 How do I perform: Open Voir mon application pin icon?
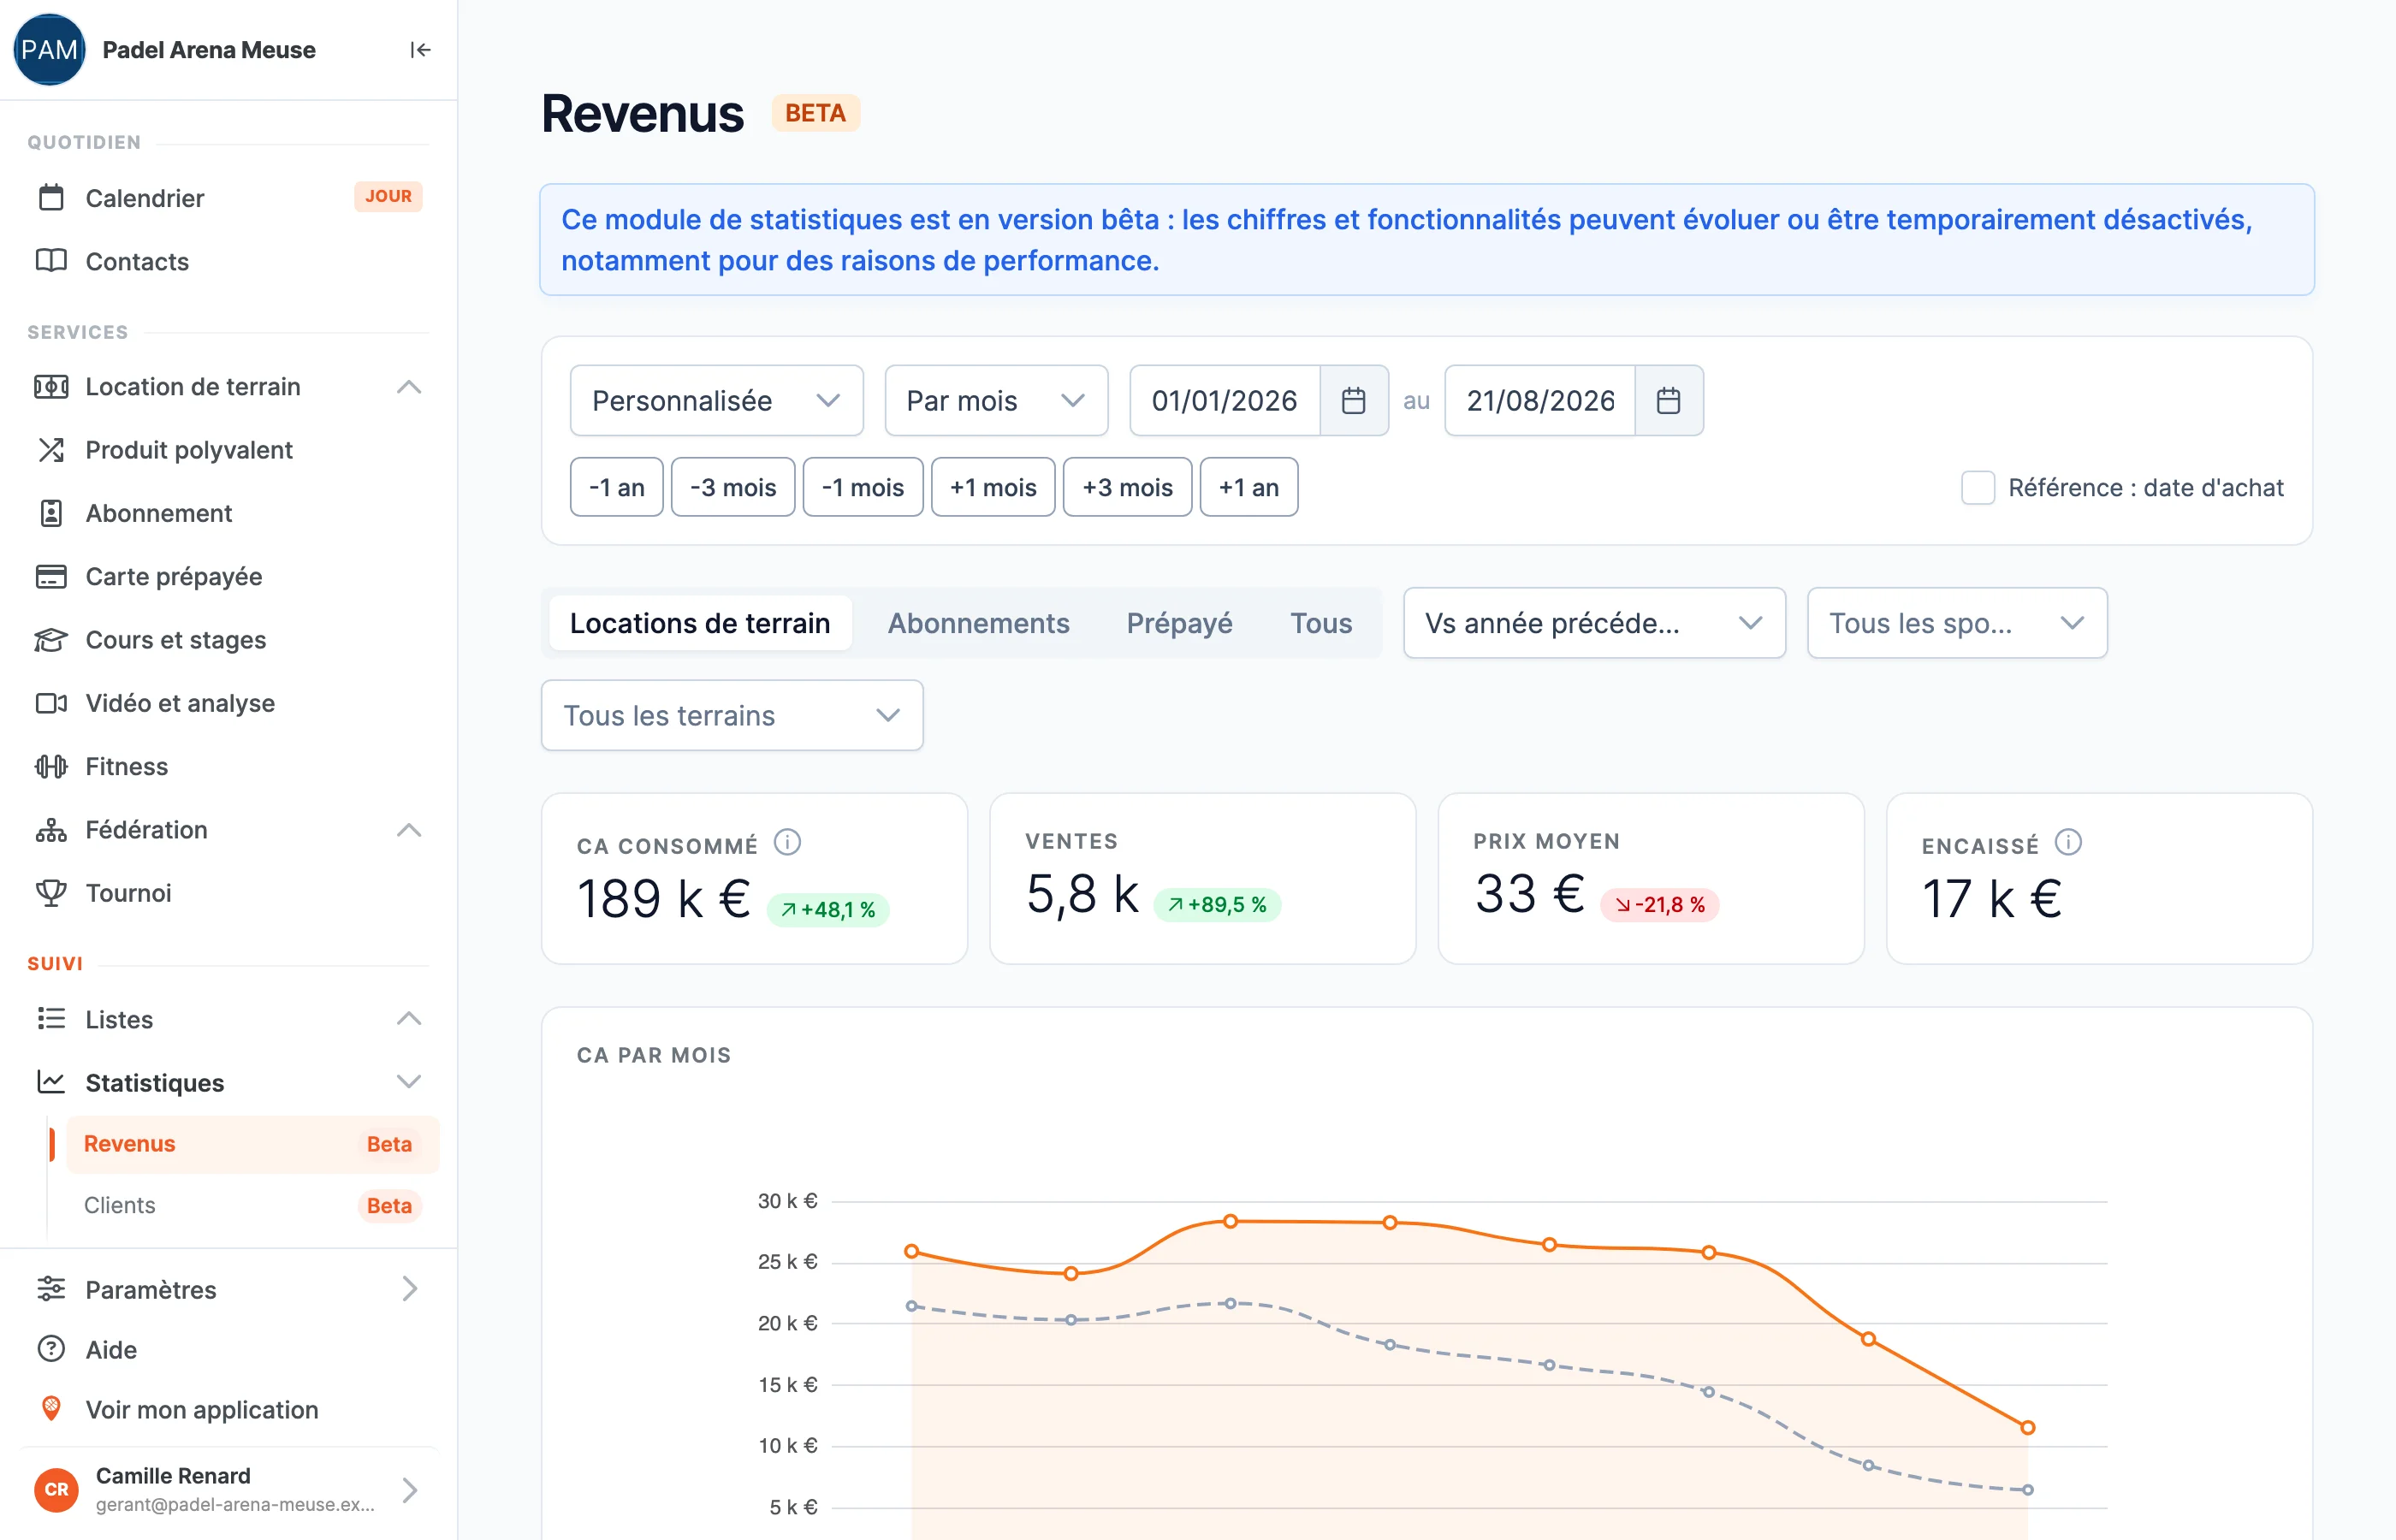(51, 1409)
